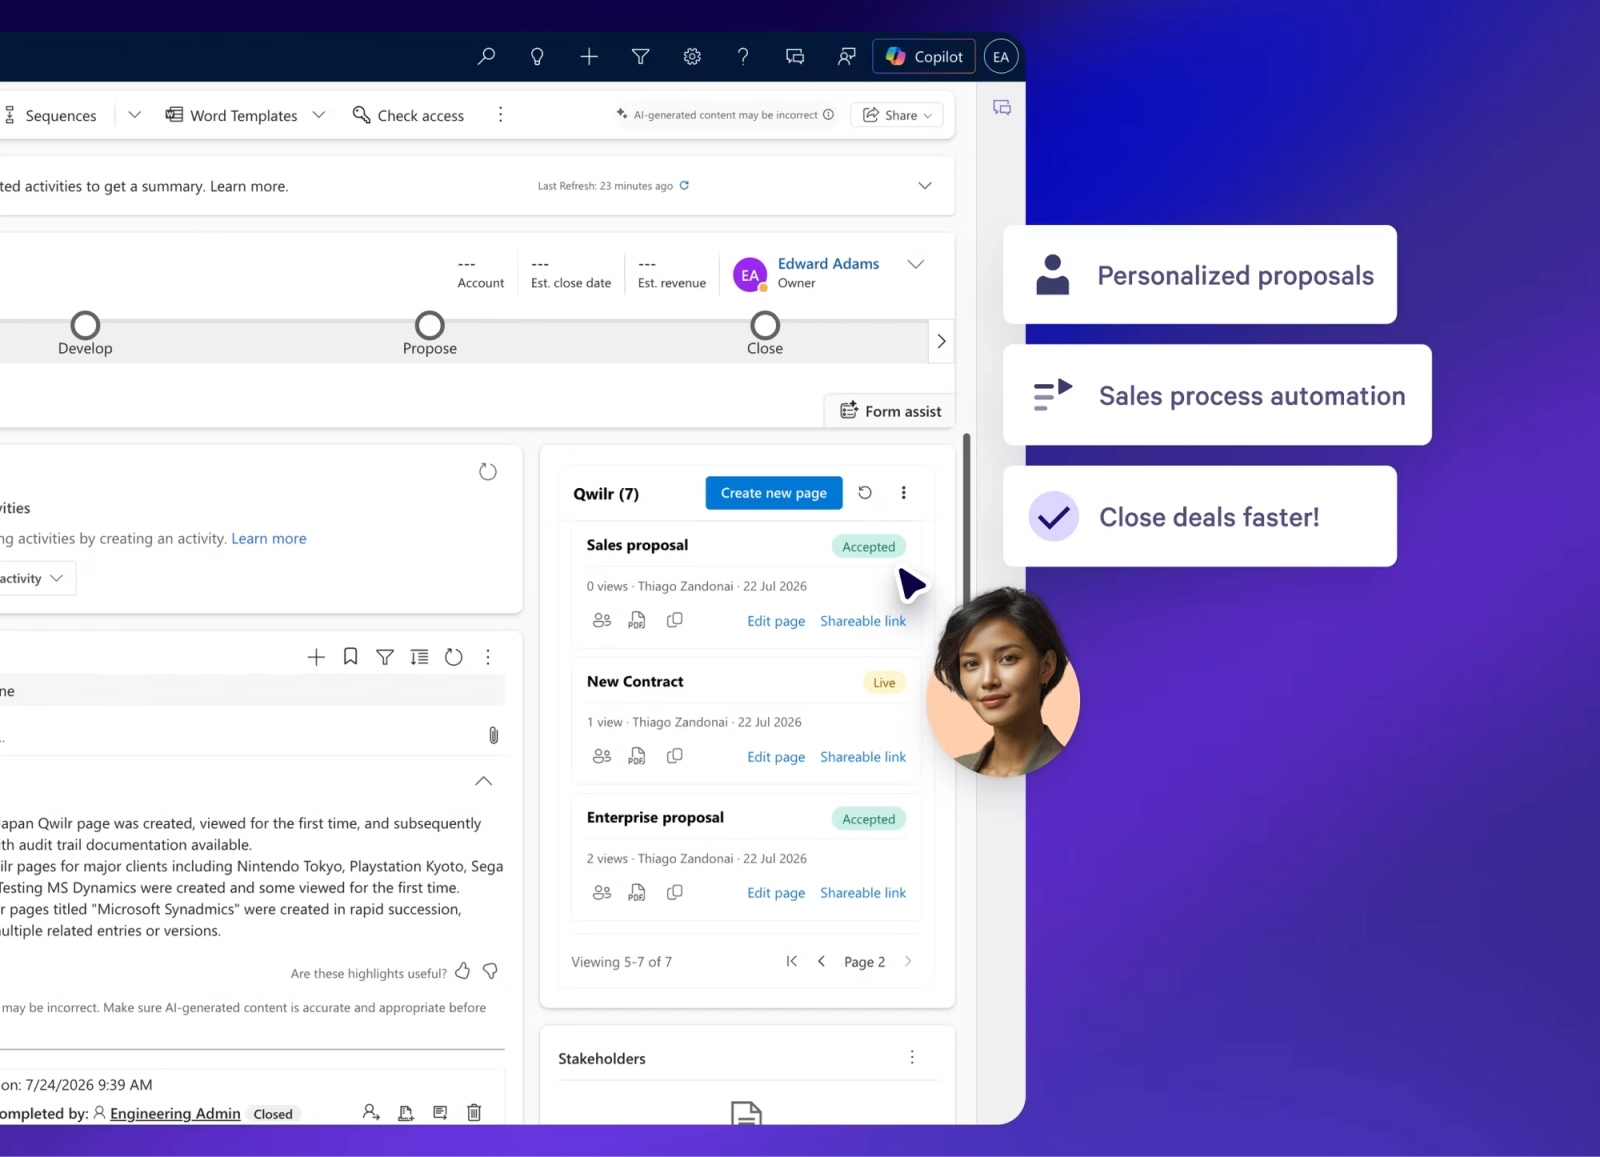Viewport: 1600px width, 1157px height.
Task: Open the timeline filter funnel
Action: coord(385,657)
